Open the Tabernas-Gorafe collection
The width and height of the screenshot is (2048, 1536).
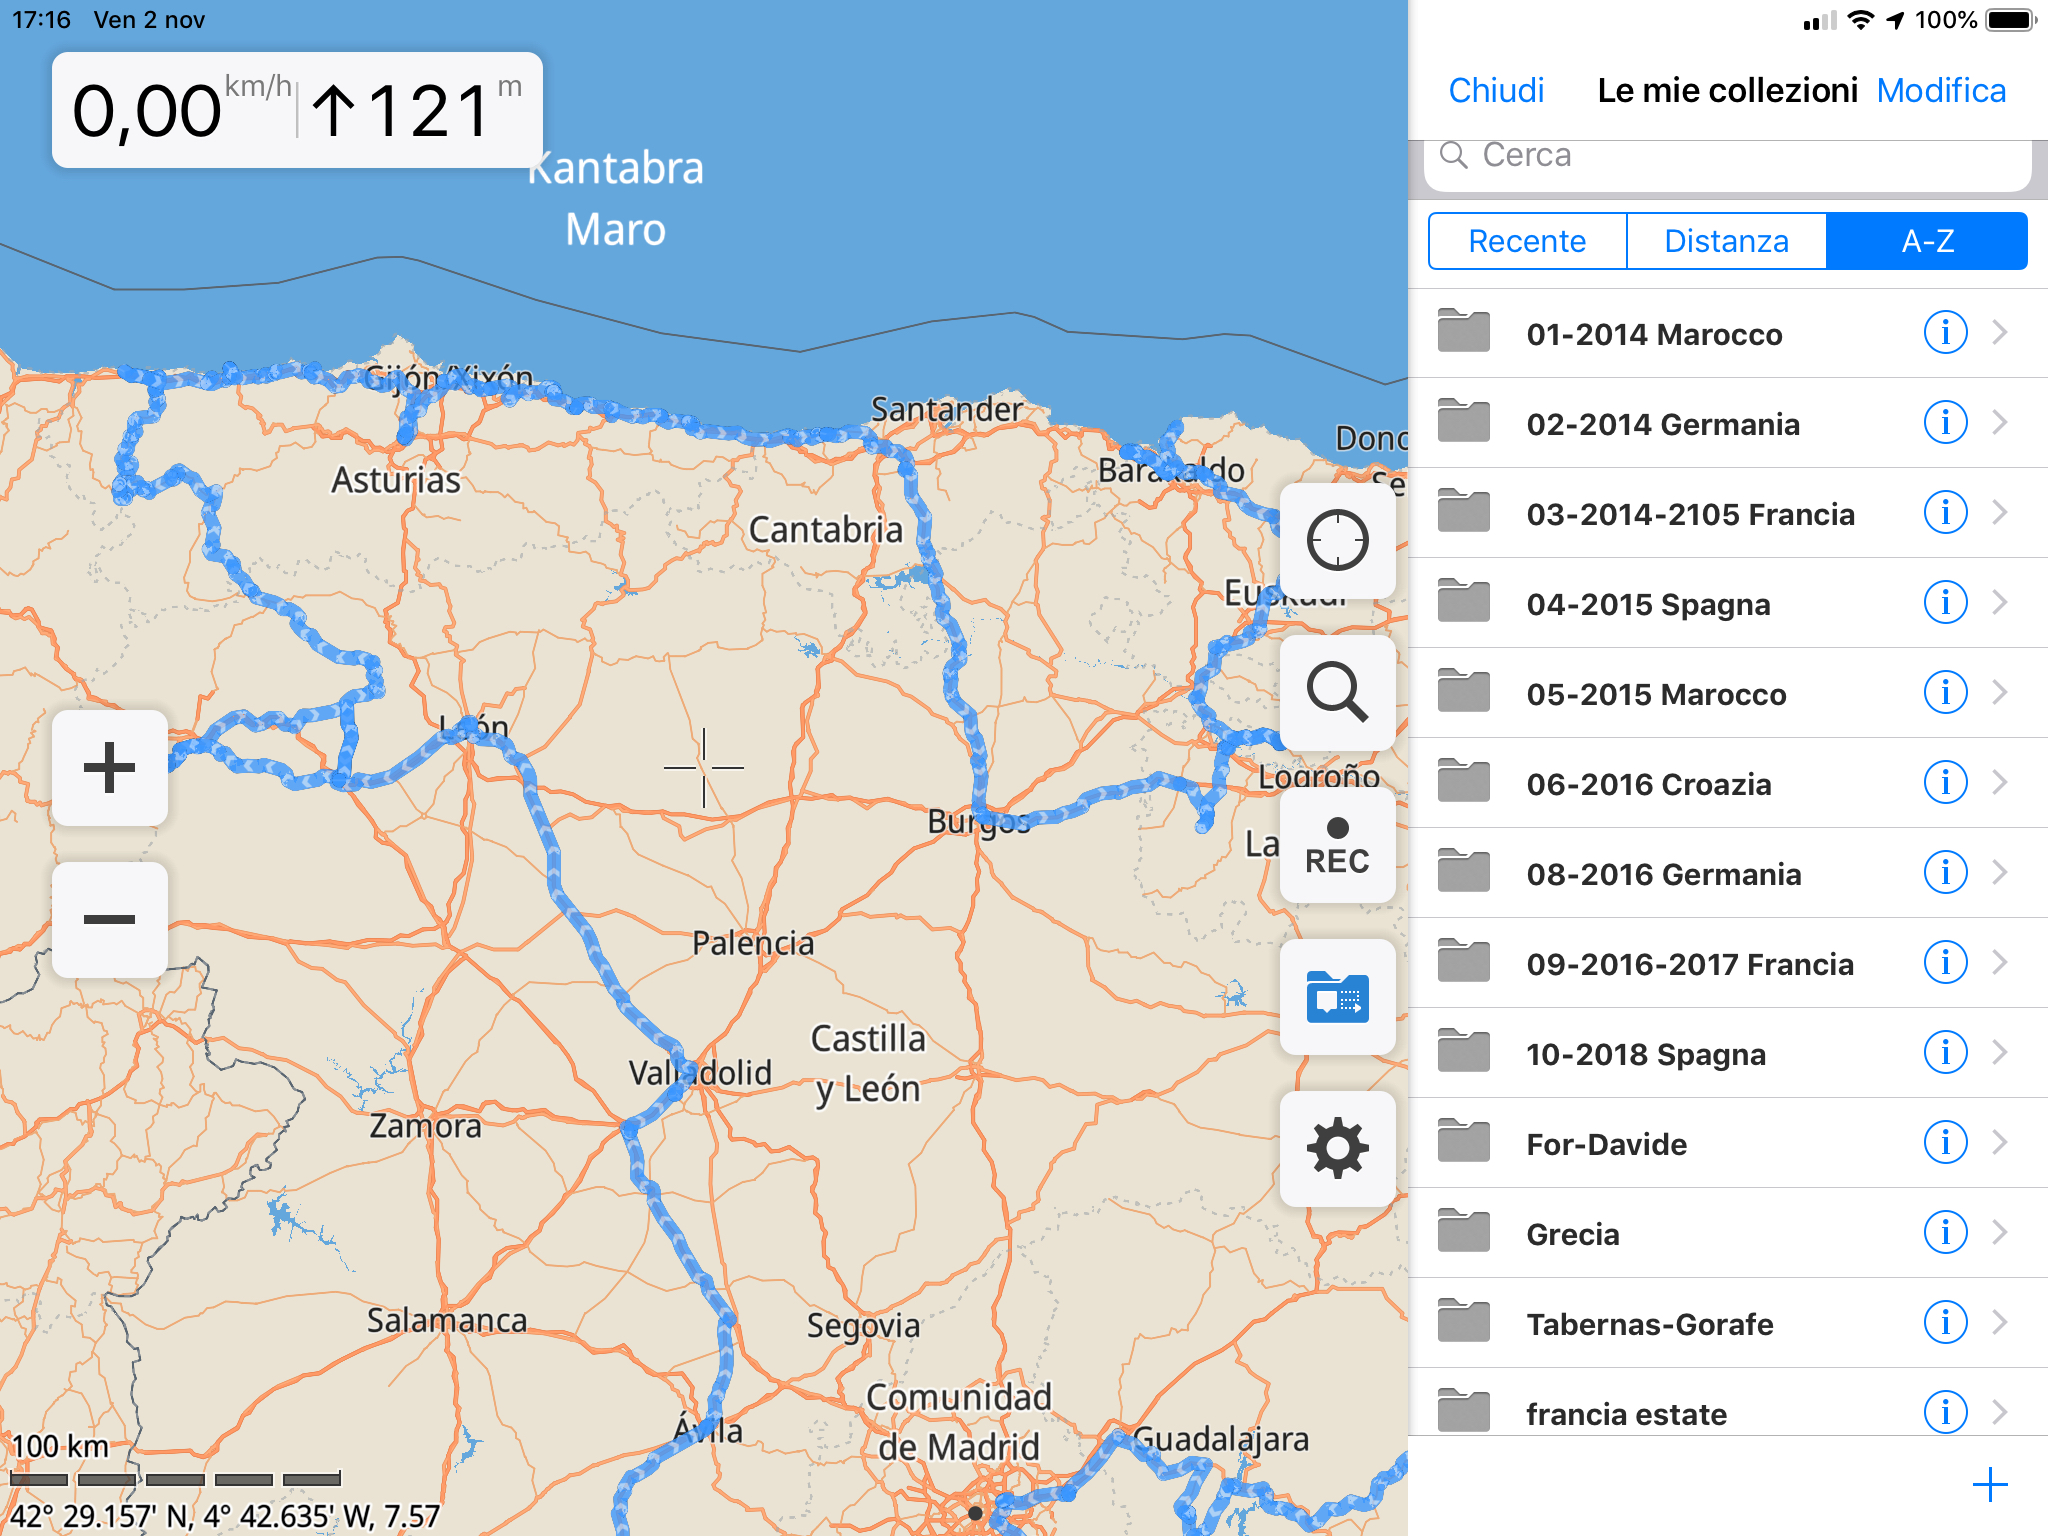coord(1650,1324)
